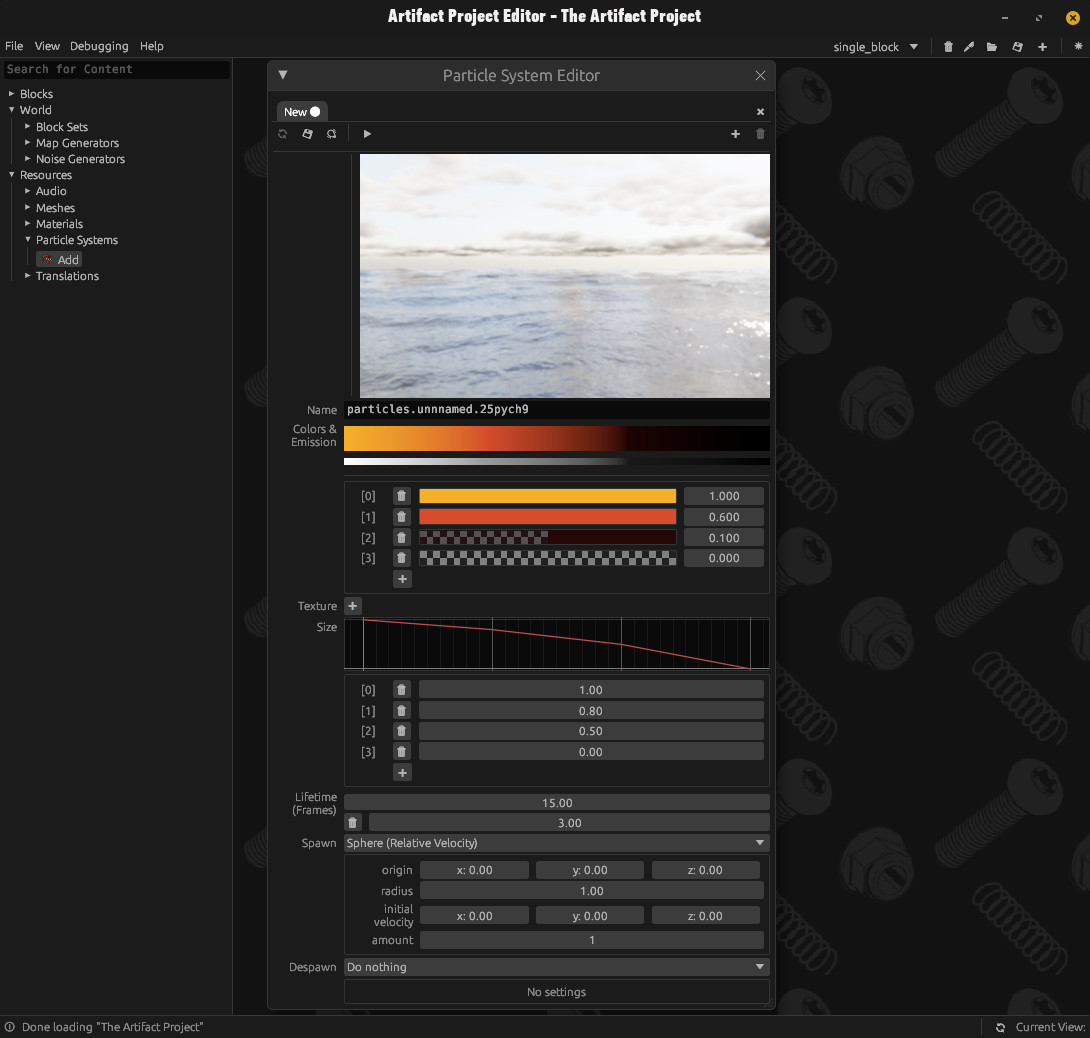Open the single_block dropdown
This screenshot has width=1090, height=1038.
(x=875, y=47)
